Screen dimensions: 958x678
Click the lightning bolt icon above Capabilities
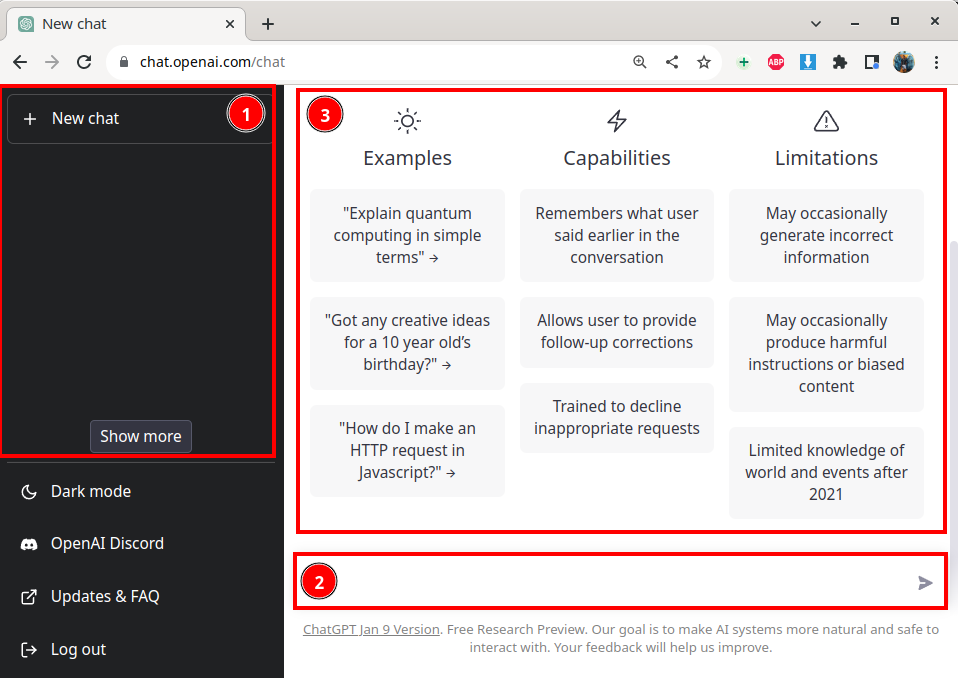point(616,121)
